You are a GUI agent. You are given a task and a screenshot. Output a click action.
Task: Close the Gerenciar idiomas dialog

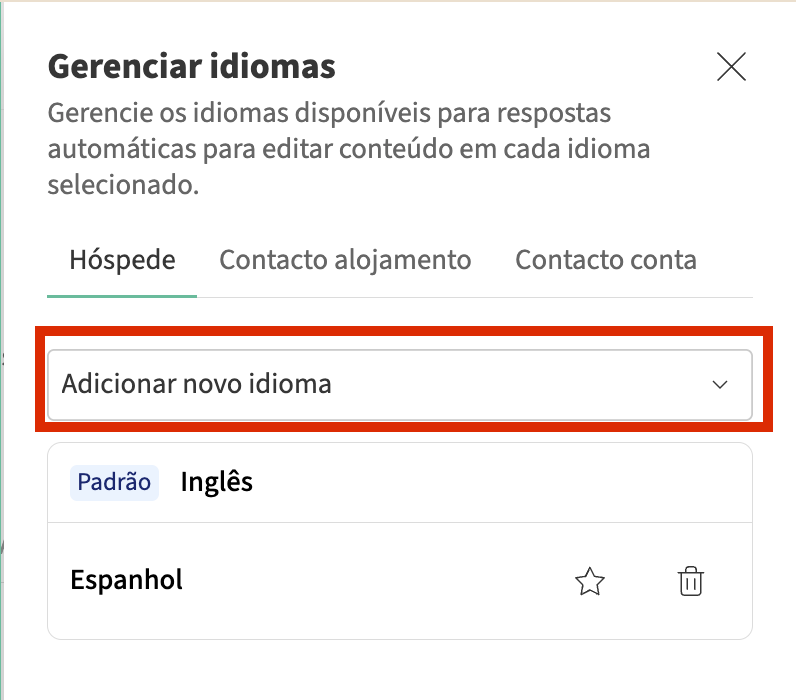[x=732, y=67]
